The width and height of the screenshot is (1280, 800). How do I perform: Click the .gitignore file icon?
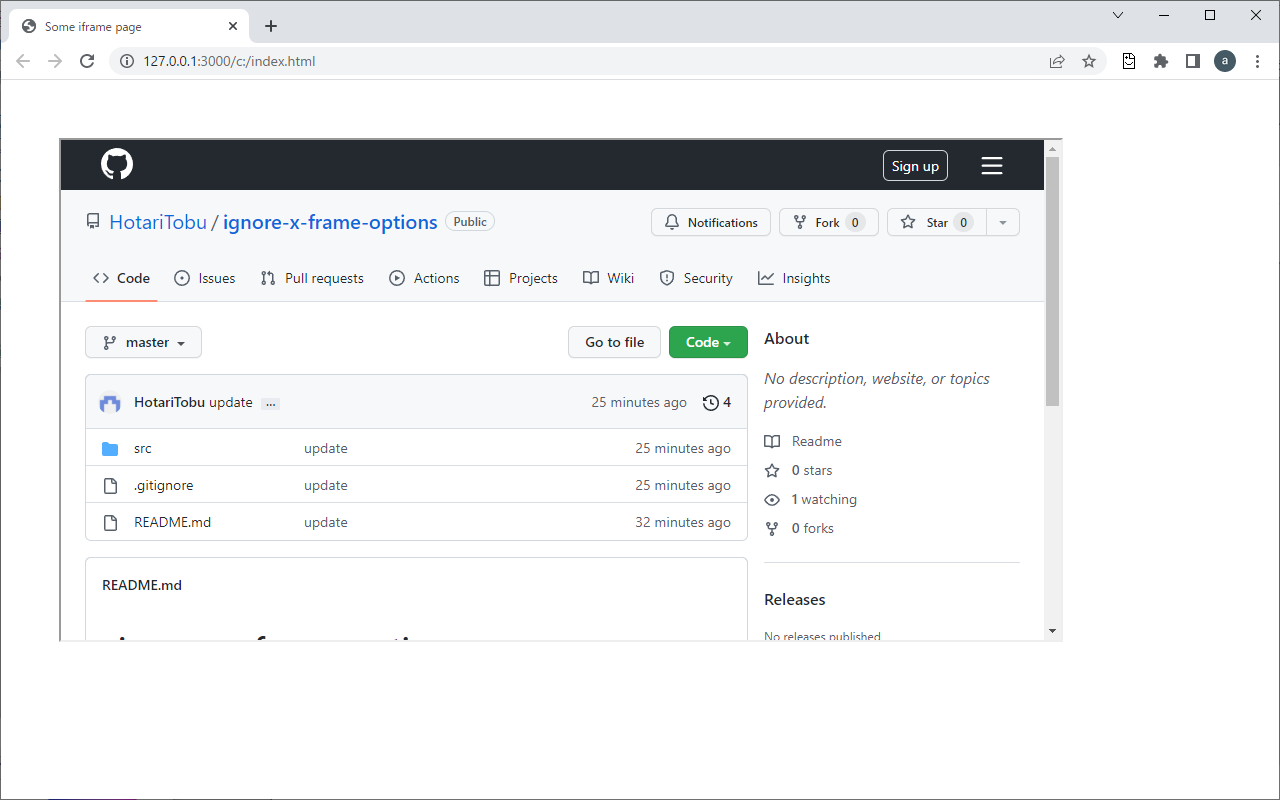111,485
